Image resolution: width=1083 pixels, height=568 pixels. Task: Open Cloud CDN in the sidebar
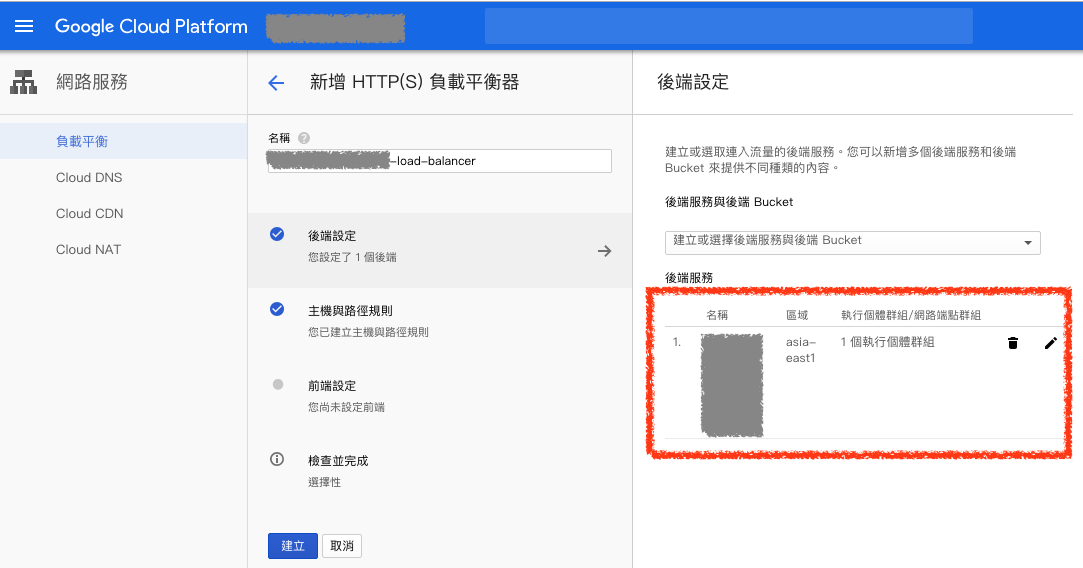[x=89, y=213]
